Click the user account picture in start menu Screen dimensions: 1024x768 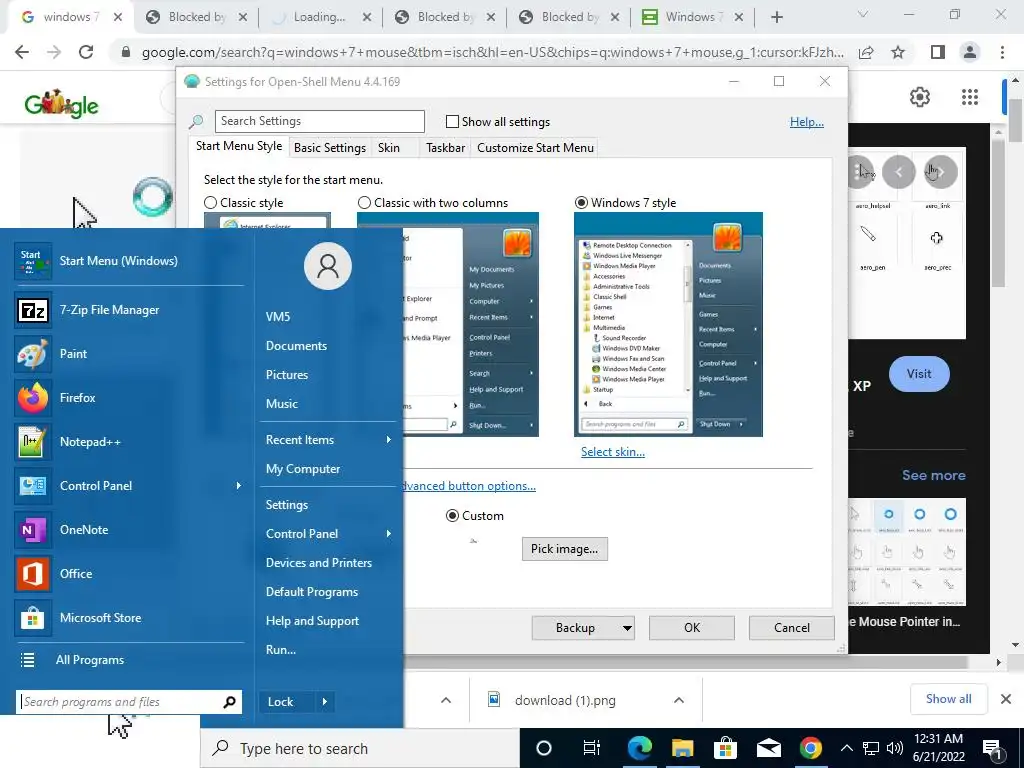pyautogui.click(x=328, y=266)
